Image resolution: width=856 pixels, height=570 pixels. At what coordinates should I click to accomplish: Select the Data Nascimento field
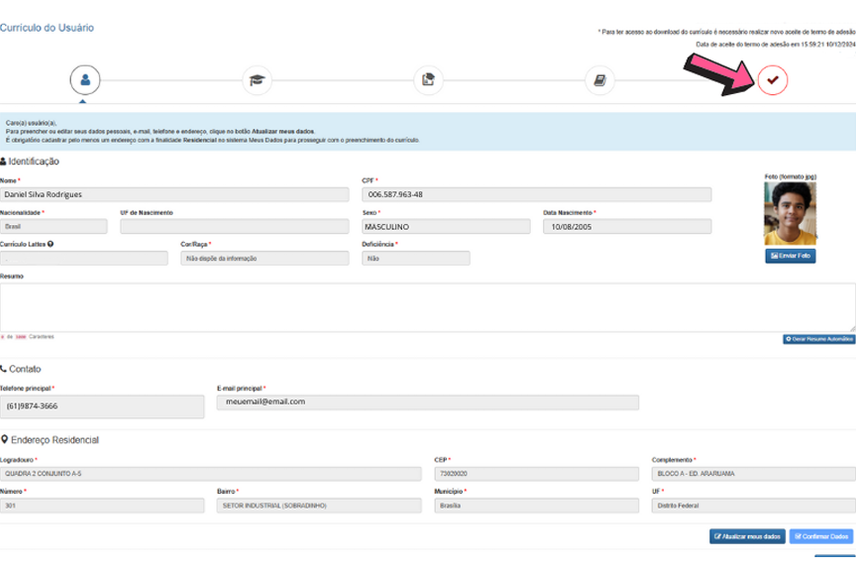(626, 227)
